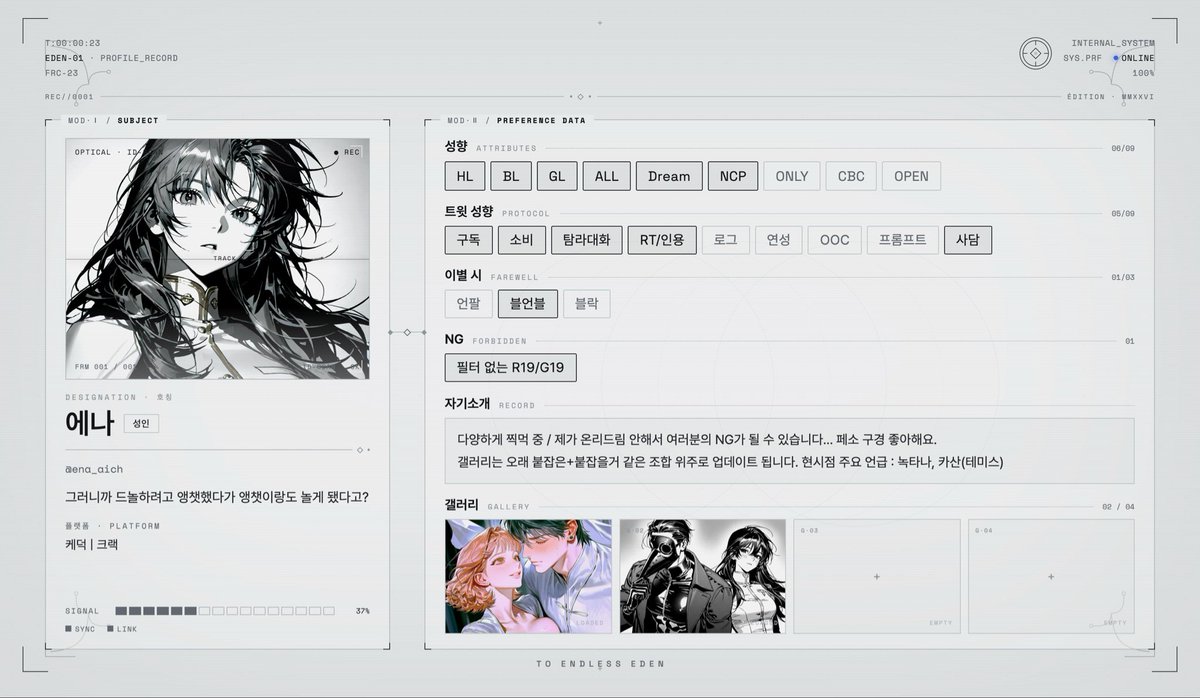Open the first gallery image of the couple
1200x698 pixels.
pos(528,576)
